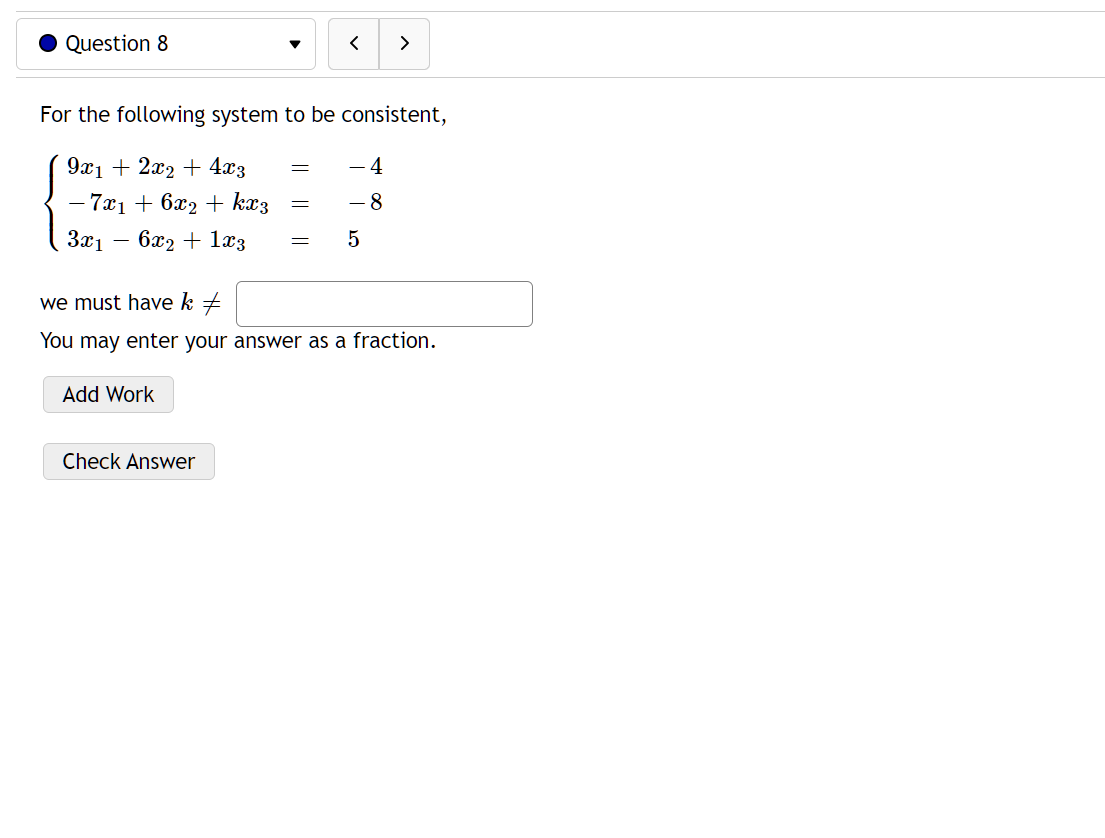The height and width of the screenshot is (838, 1105).
Task: Click the blue question status indicator dot
Action: (x=46, y=43)
